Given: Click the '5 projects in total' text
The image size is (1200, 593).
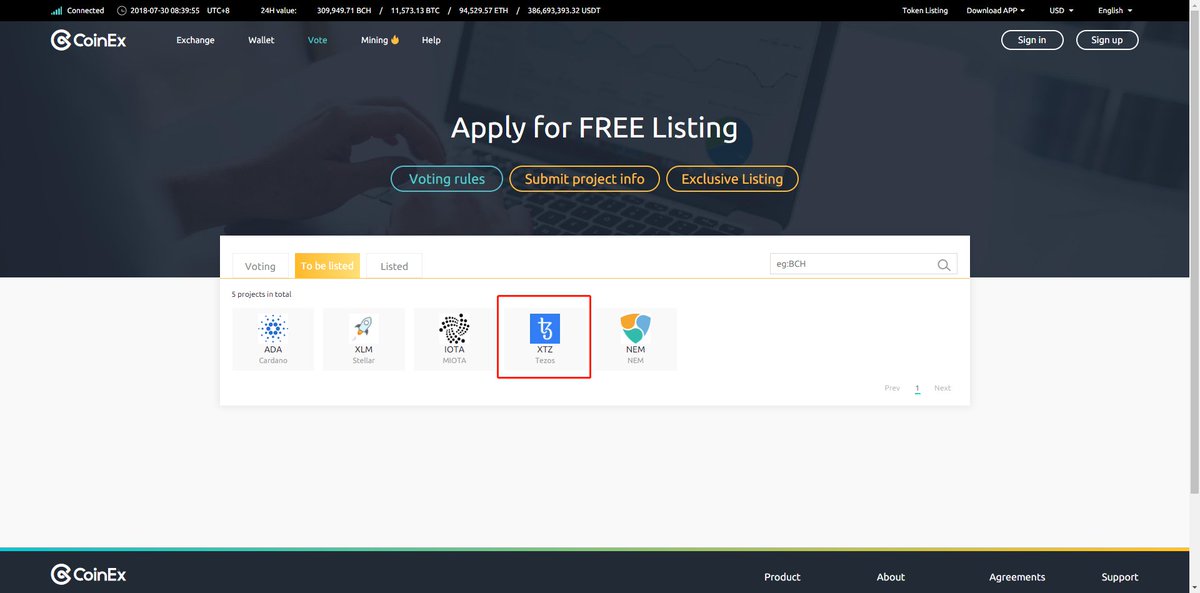Looking at the screenshot, I should pos(262,294).
